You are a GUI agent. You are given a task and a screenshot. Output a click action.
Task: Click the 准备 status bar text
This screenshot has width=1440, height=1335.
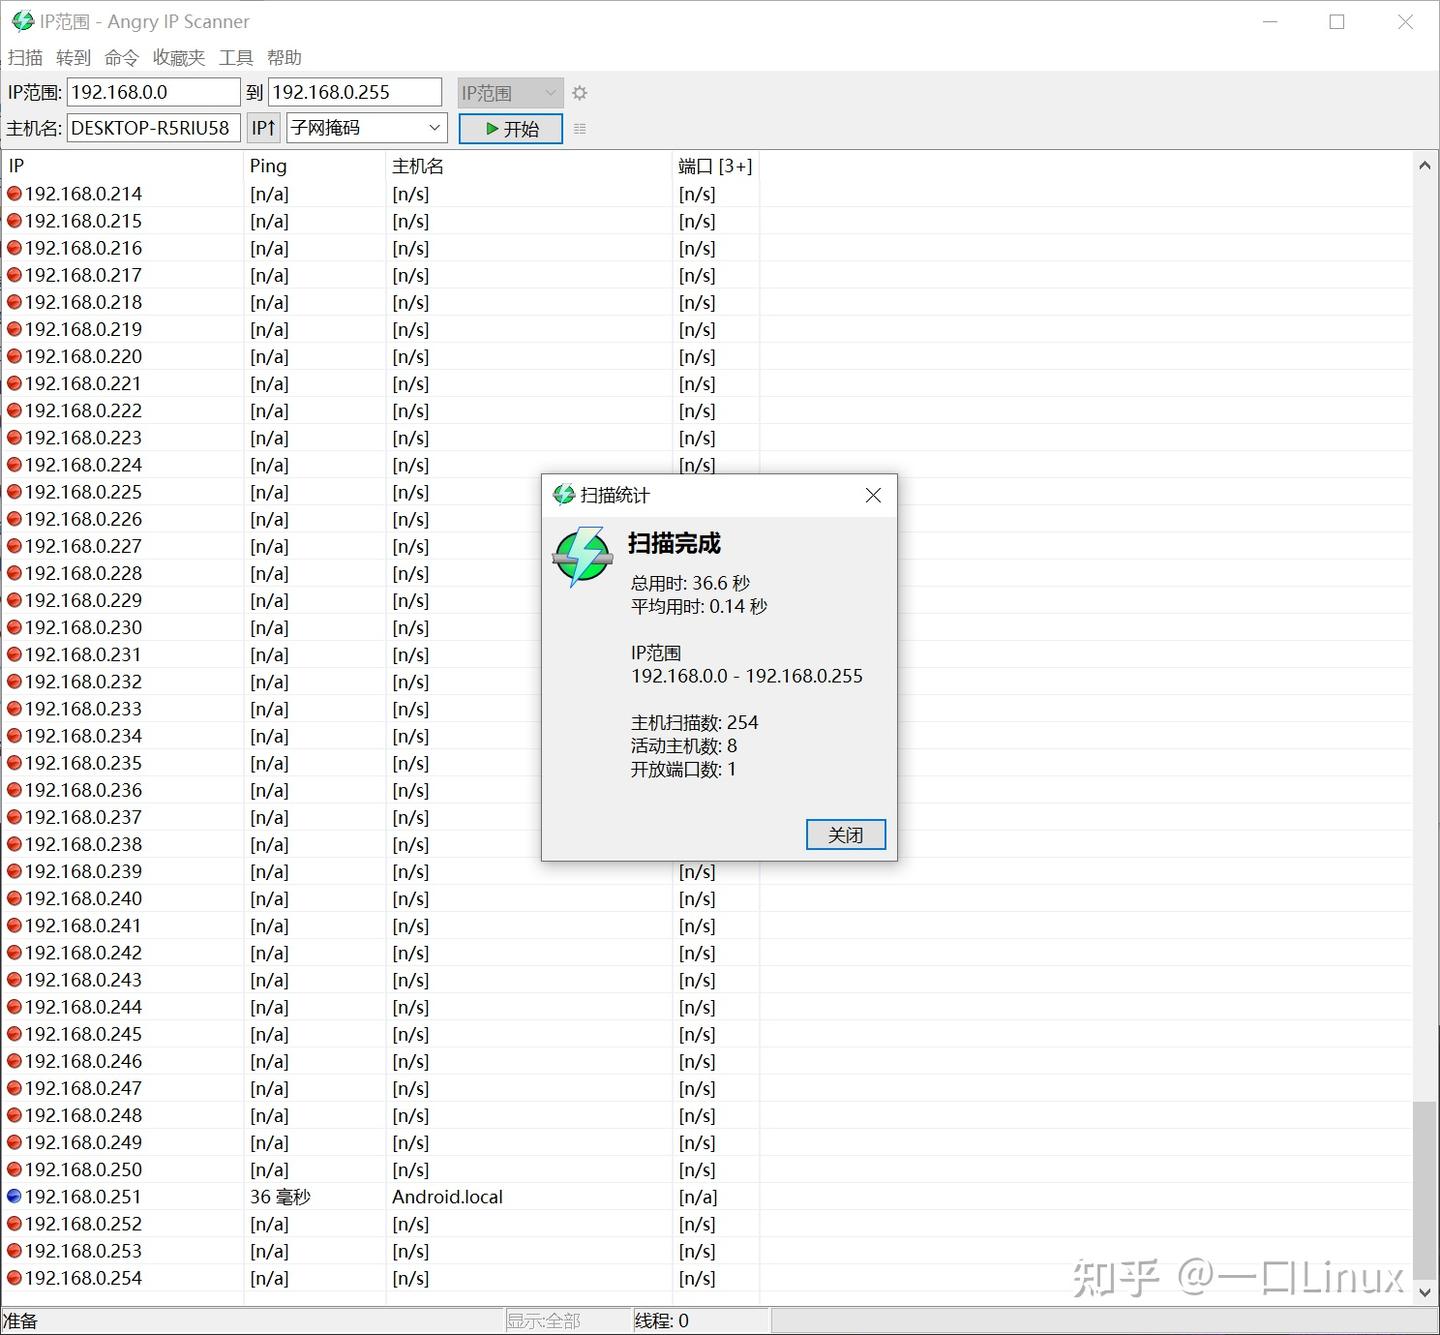[20, 1321]
